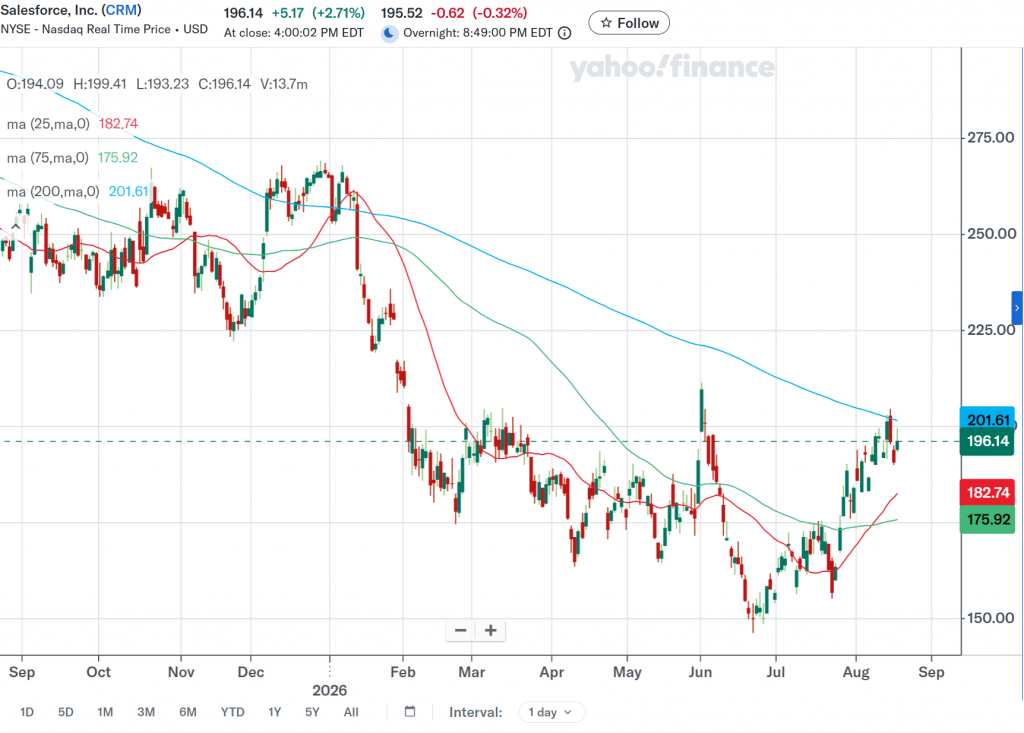Select the 6M range
This screenshot has width=1024, height=733.
pos(187,712)
